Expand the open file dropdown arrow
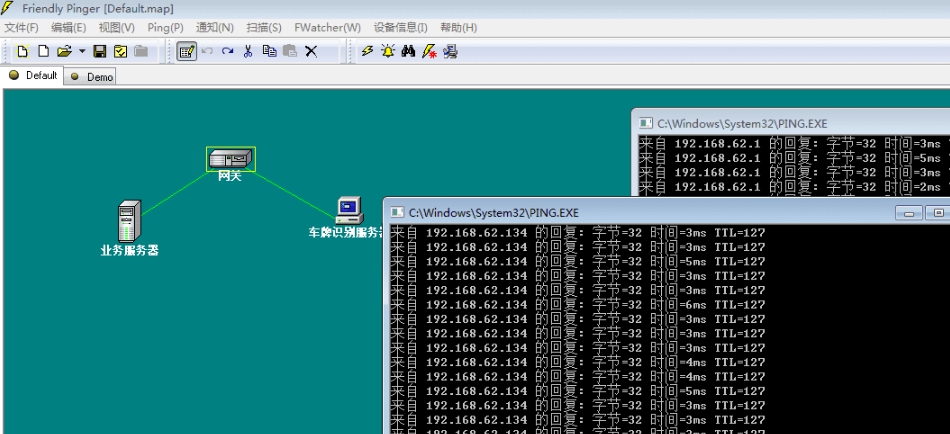The width and height of the screenshot is (950, 434). [x=82, y=51]
